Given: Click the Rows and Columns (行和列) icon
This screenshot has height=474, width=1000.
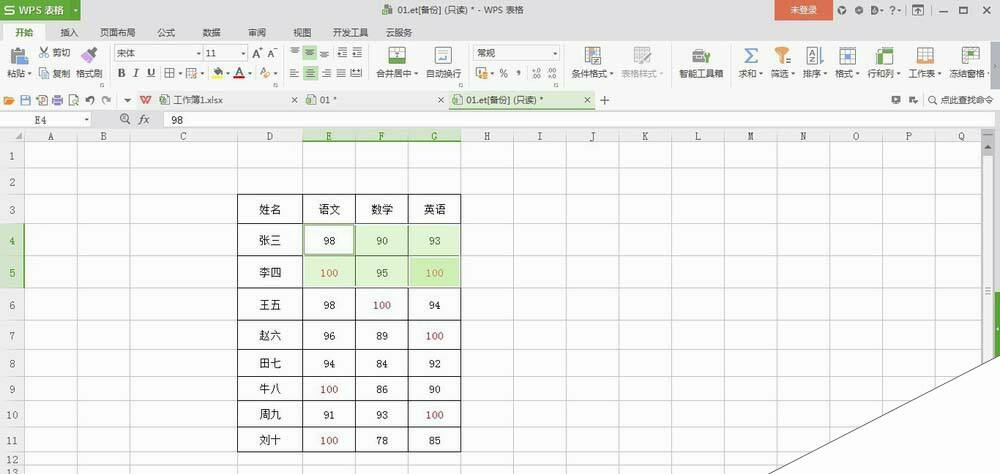Looking at the screenshot, I should pos(884,56).
